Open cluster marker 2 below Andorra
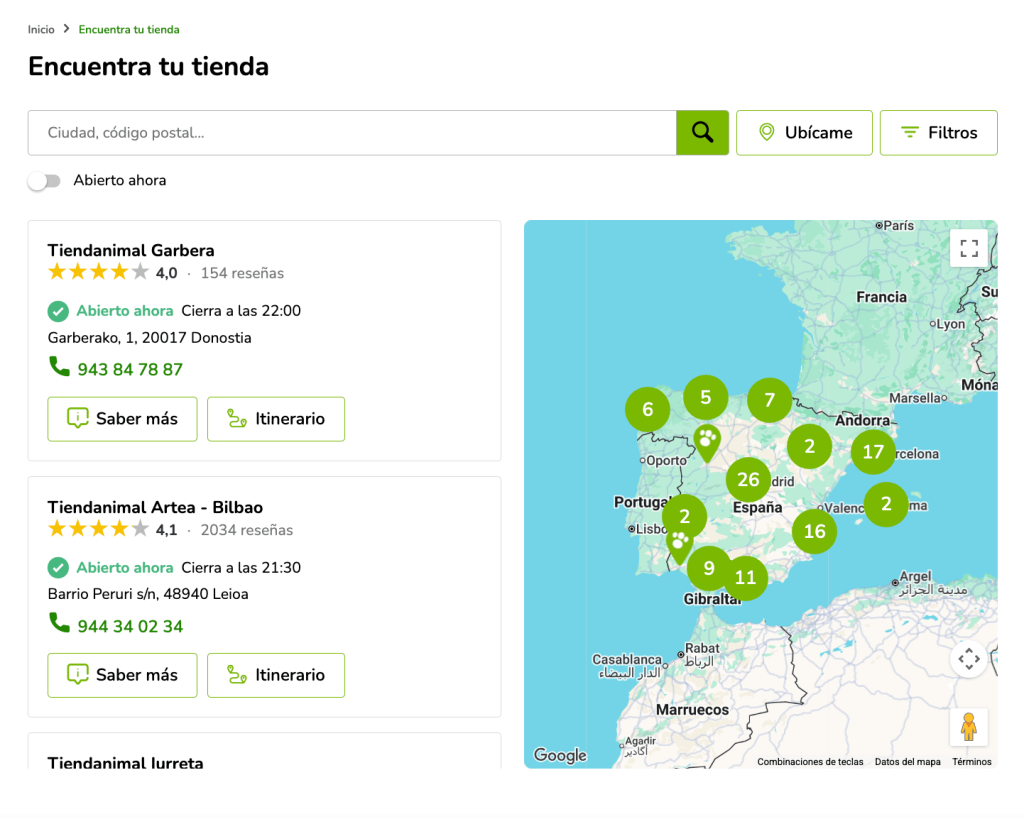Viewport: 1024px width, 819px height. [809, 447]
